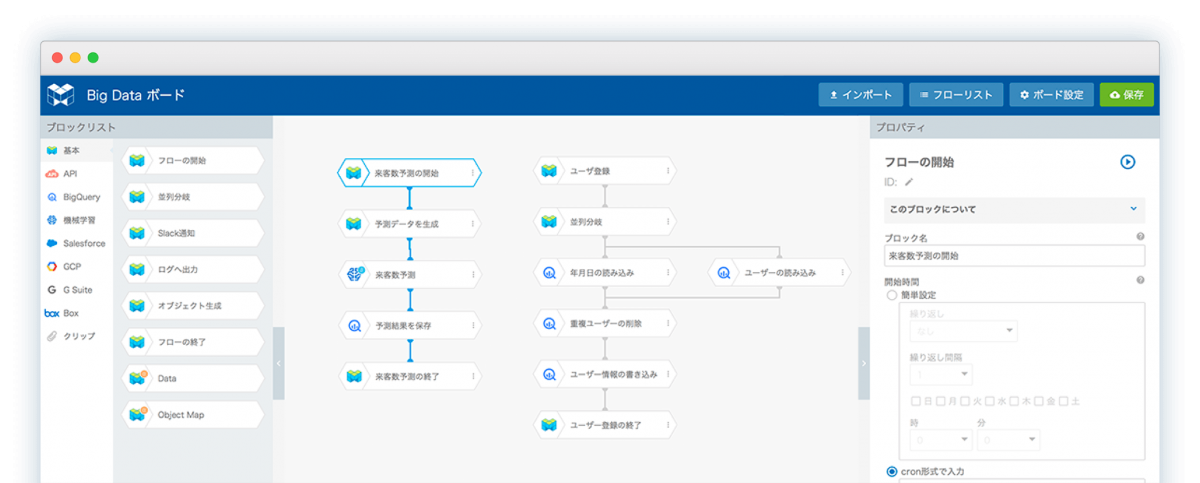
Task: Open the 時 hour dropdown
Action: pyautogui.click(x=940, y=440)
